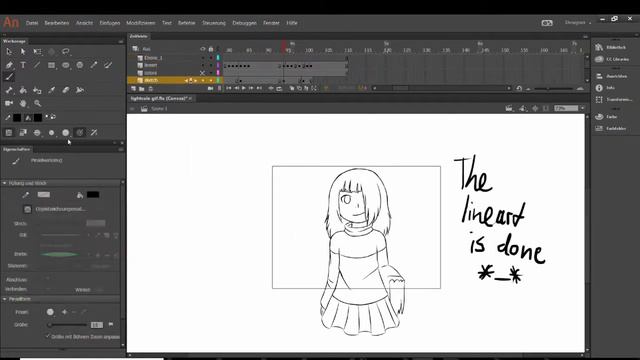Viewport: 640px width, 360px height.
Task: Select the Zoom magnifier tool
Action: 38,103
